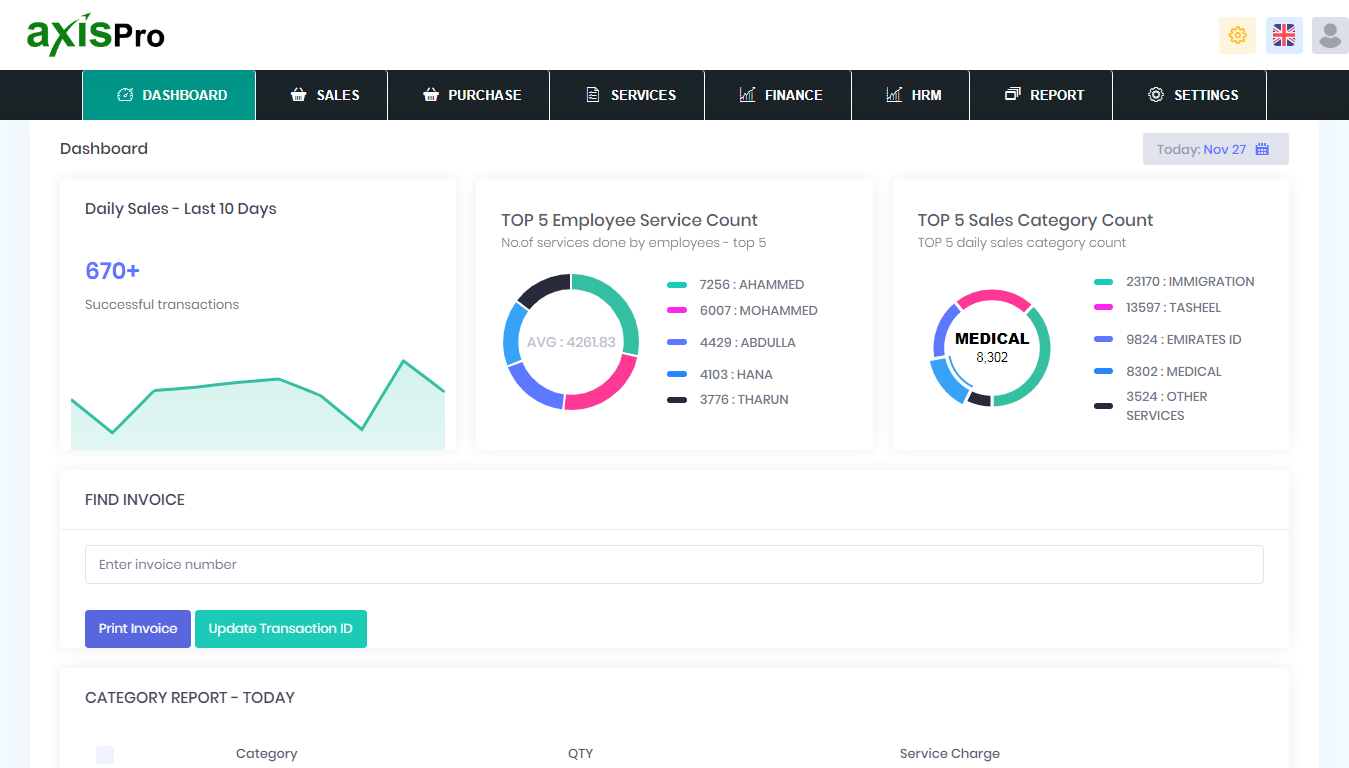Image resolution: width=1349 pixels, height=768 pixels.
Task: Click '23170 : IMMIGRATION' legend text
Action: (1190, 282)
